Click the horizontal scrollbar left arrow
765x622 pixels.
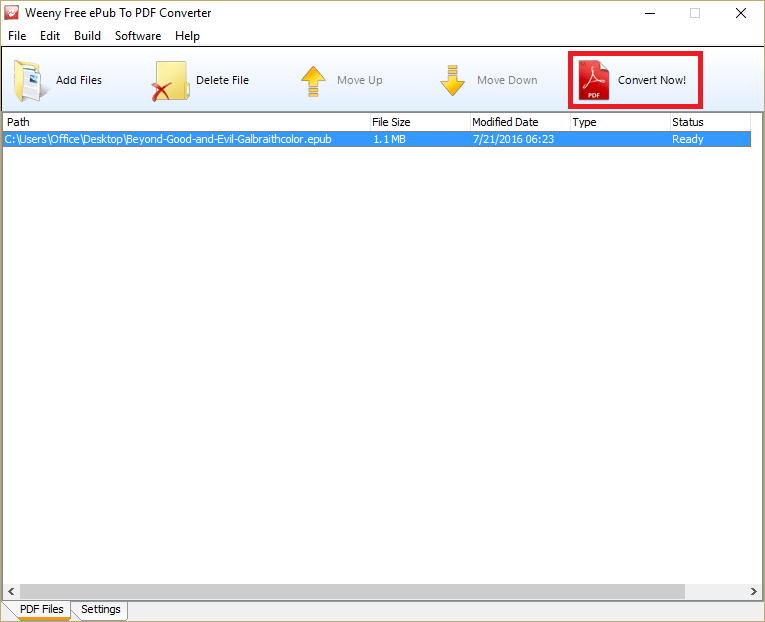tap(11, 591)
